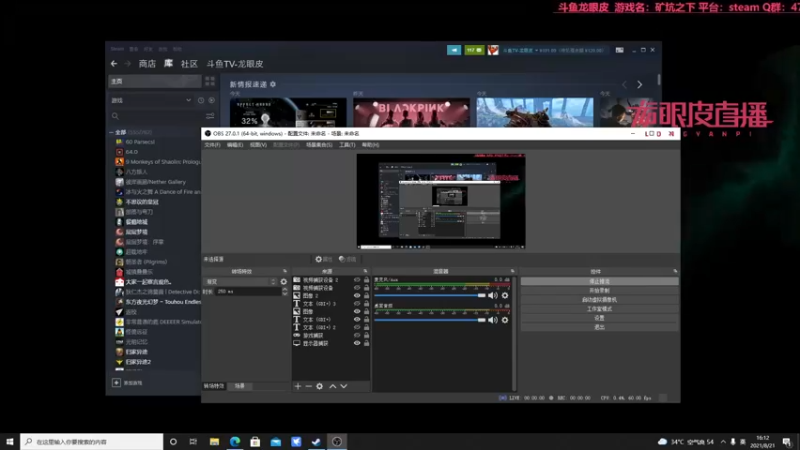Toggle visibility of game capture source
The width and height of the screenshot is (800, 450).
click(357, 335)
